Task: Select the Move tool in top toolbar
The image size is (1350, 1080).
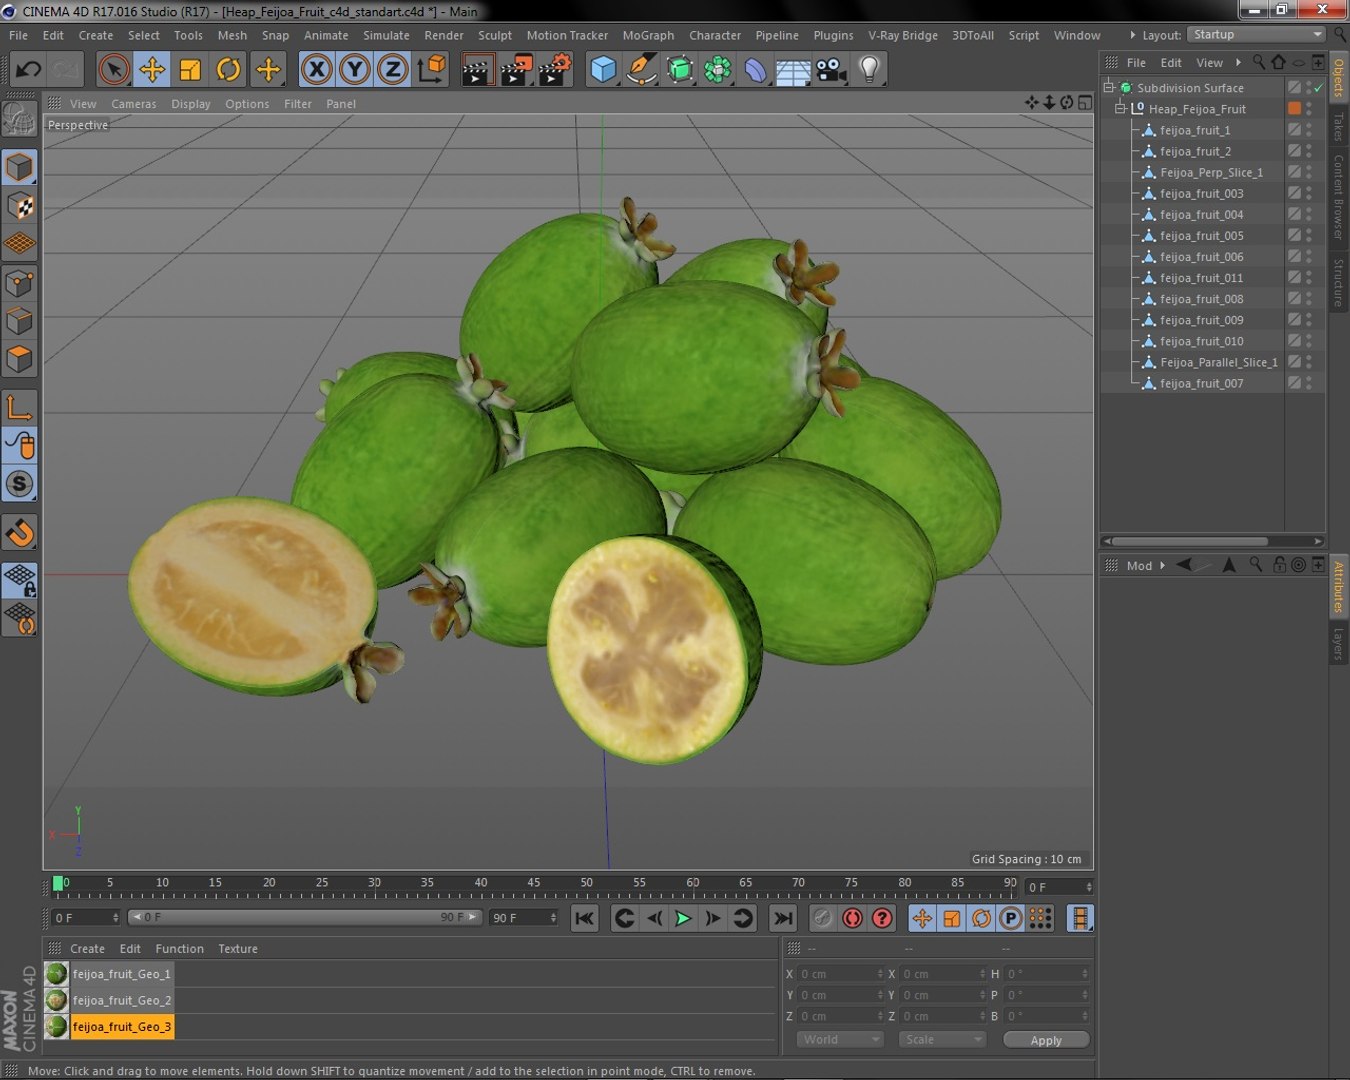Action: point(152,69)
